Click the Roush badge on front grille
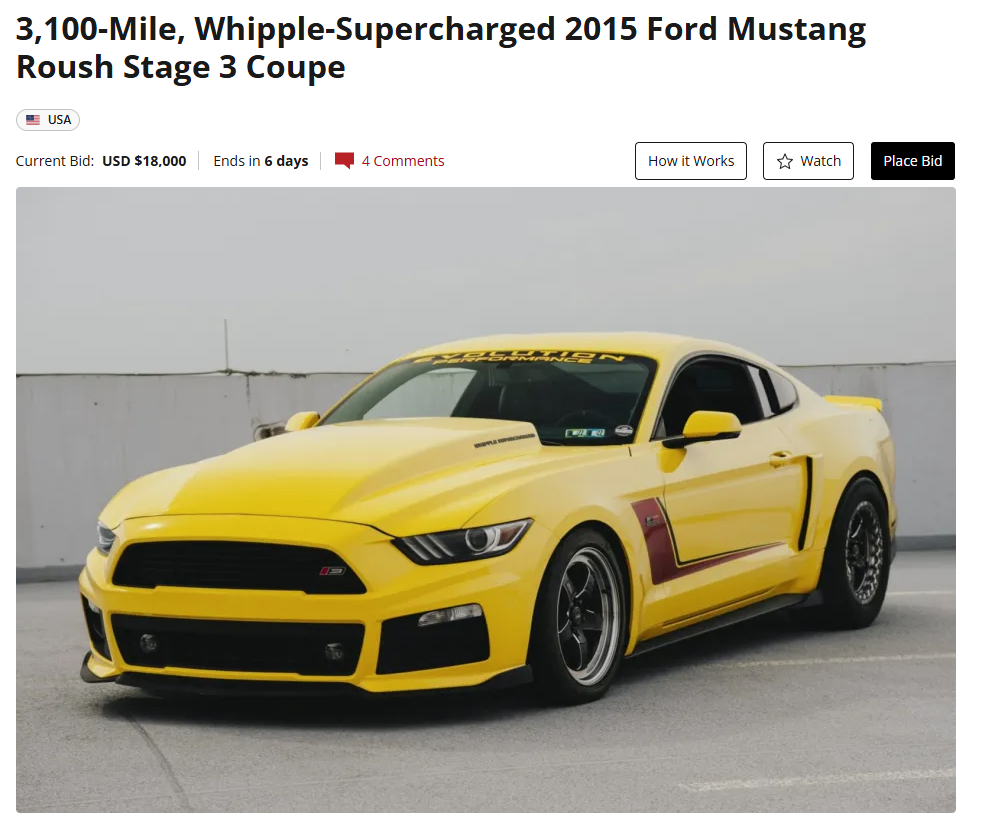990x823 pixels. pyautogui.click(x=332, y=571)
